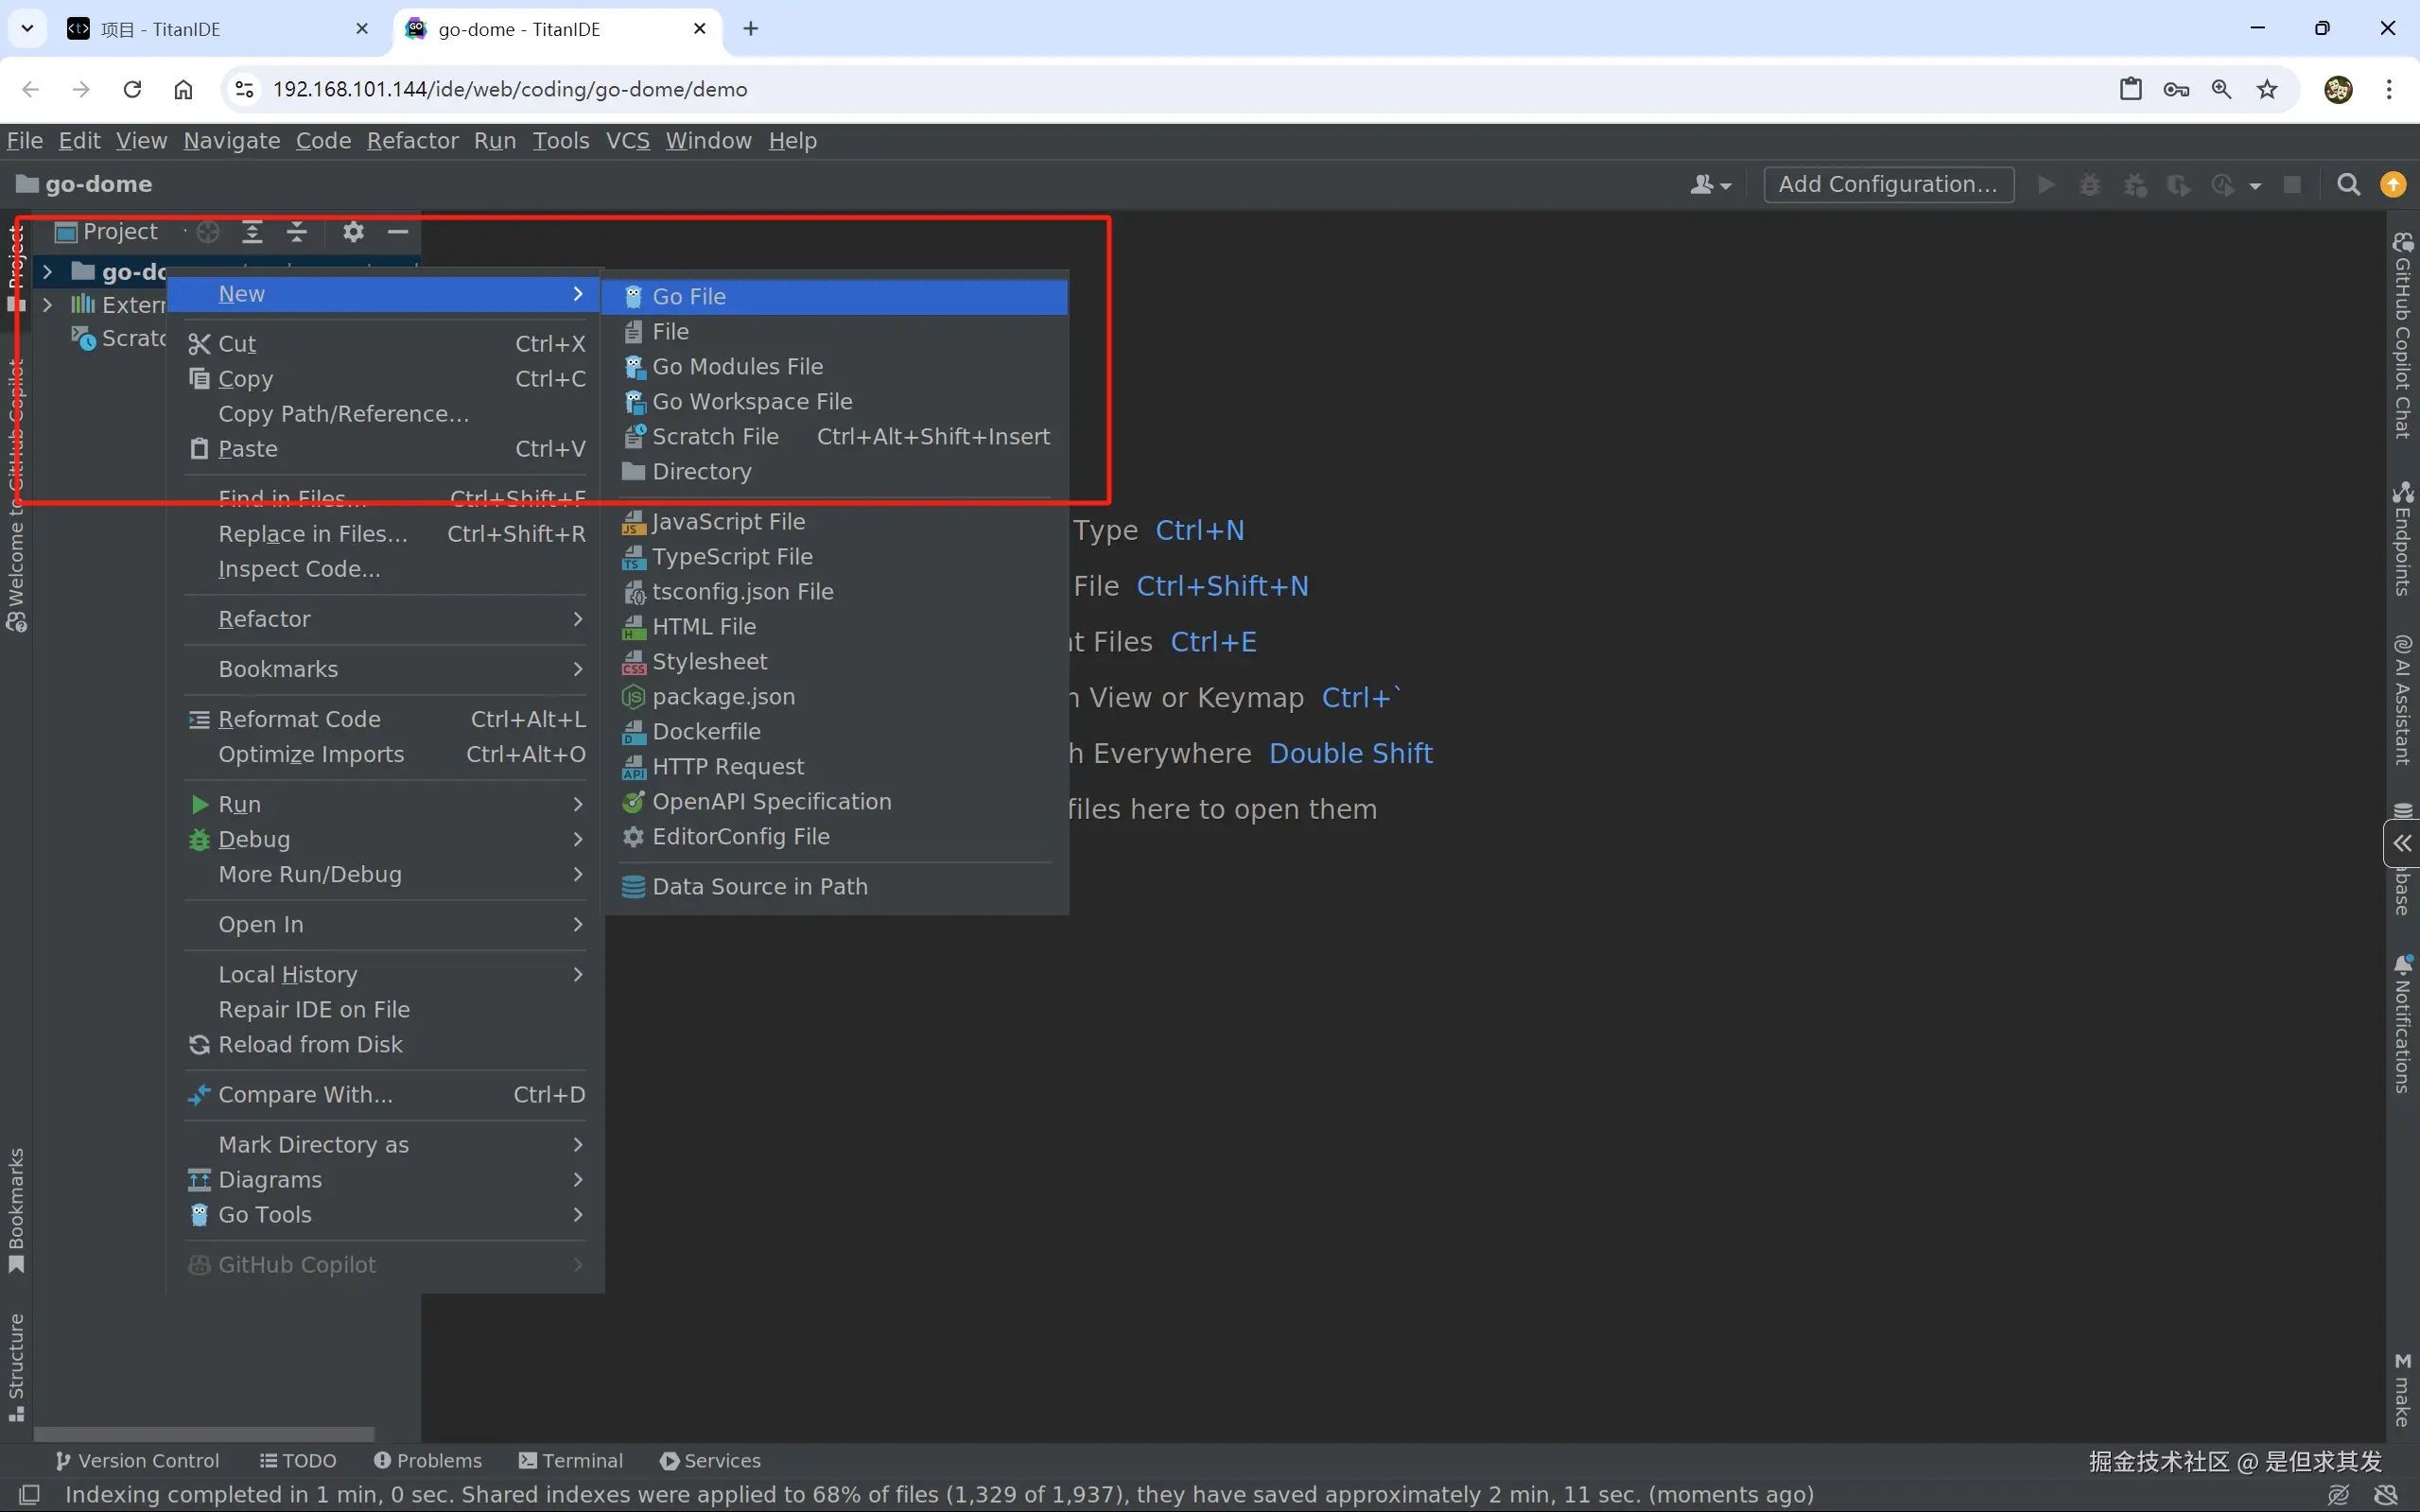Click the Add Configuration button
This screenshot has width=2420, height=1512.
(x=1888, y=185)
